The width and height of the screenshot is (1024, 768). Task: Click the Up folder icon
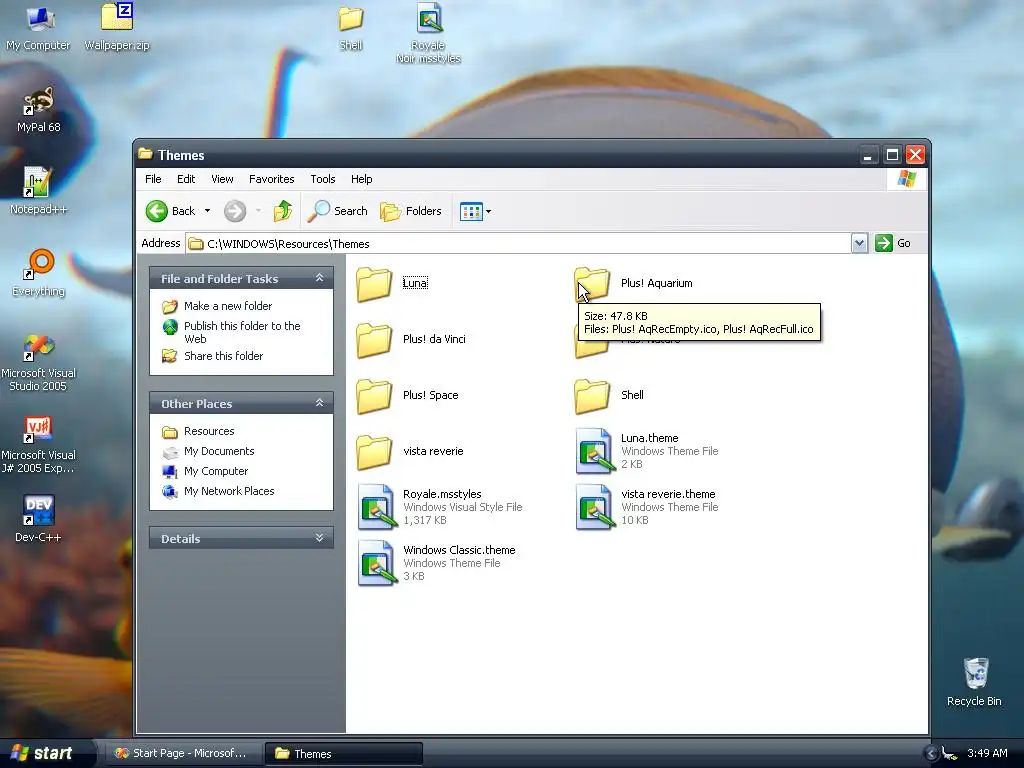(283, 211)
